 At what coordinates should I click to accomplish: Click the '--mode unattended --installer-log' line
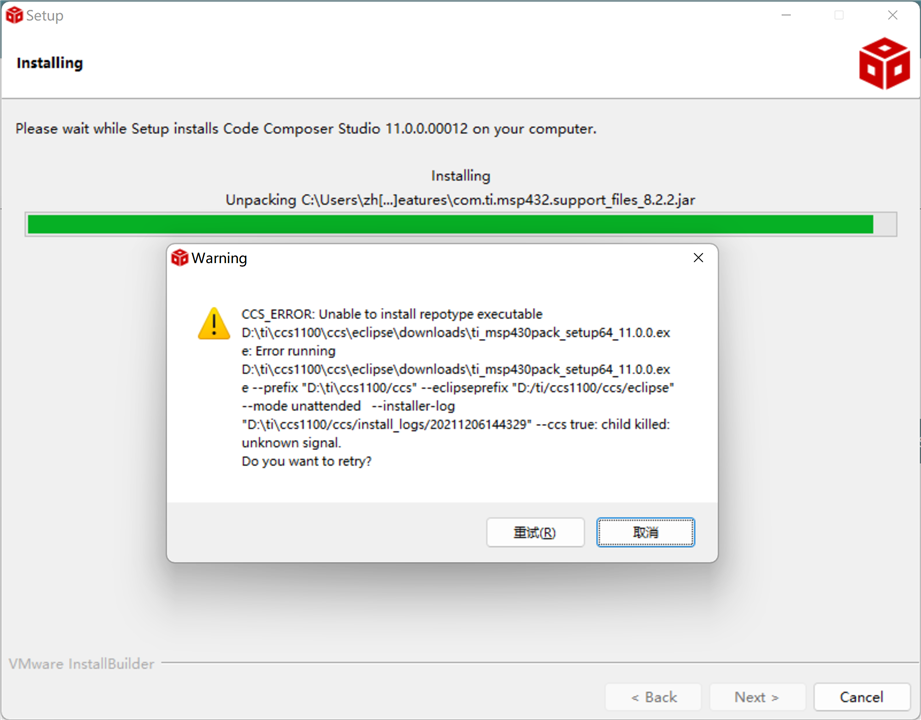pos(348,406)
